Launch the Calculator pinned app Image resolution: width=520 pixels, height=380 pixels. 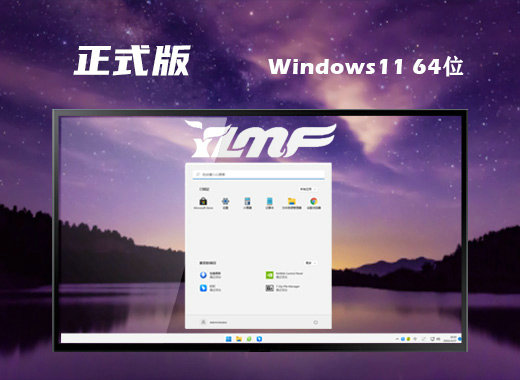click(x=247, y=202)
